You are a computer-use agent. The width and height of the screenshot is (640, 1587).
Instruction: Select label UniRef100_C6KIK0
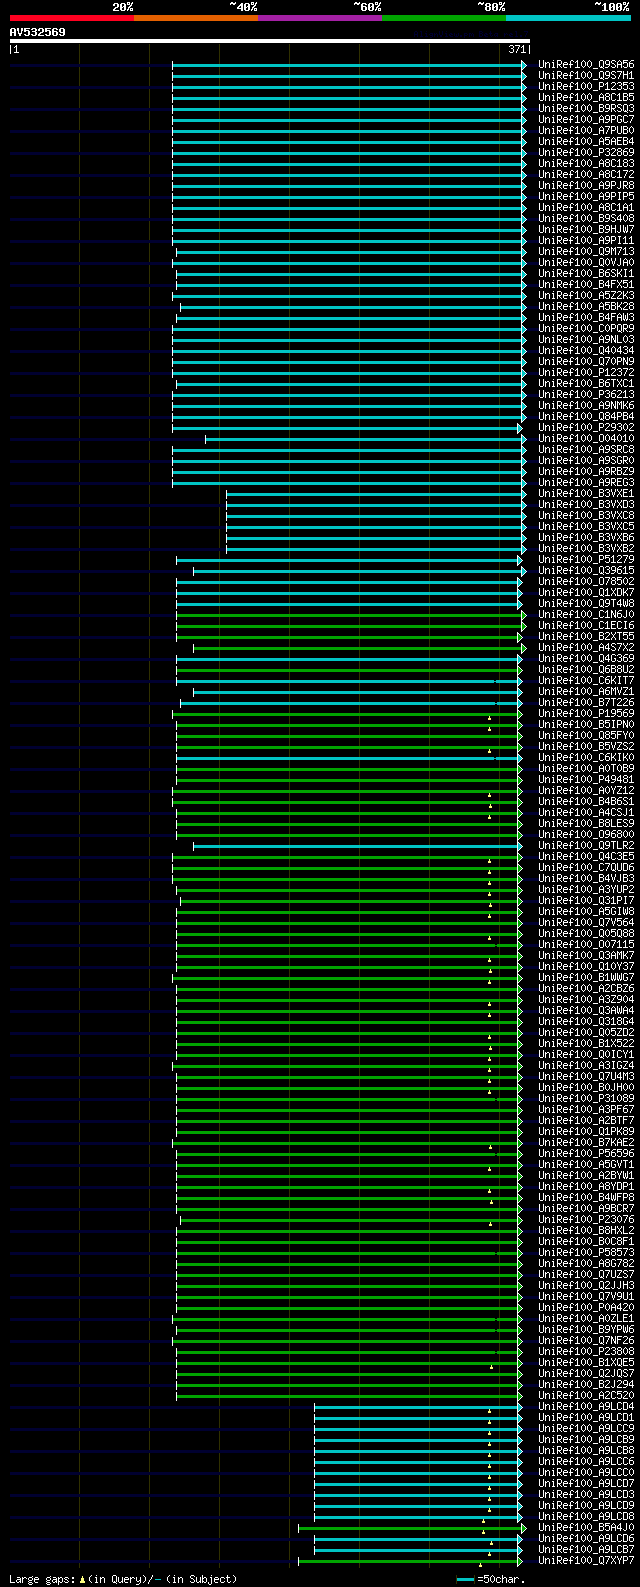pos(586,757)
